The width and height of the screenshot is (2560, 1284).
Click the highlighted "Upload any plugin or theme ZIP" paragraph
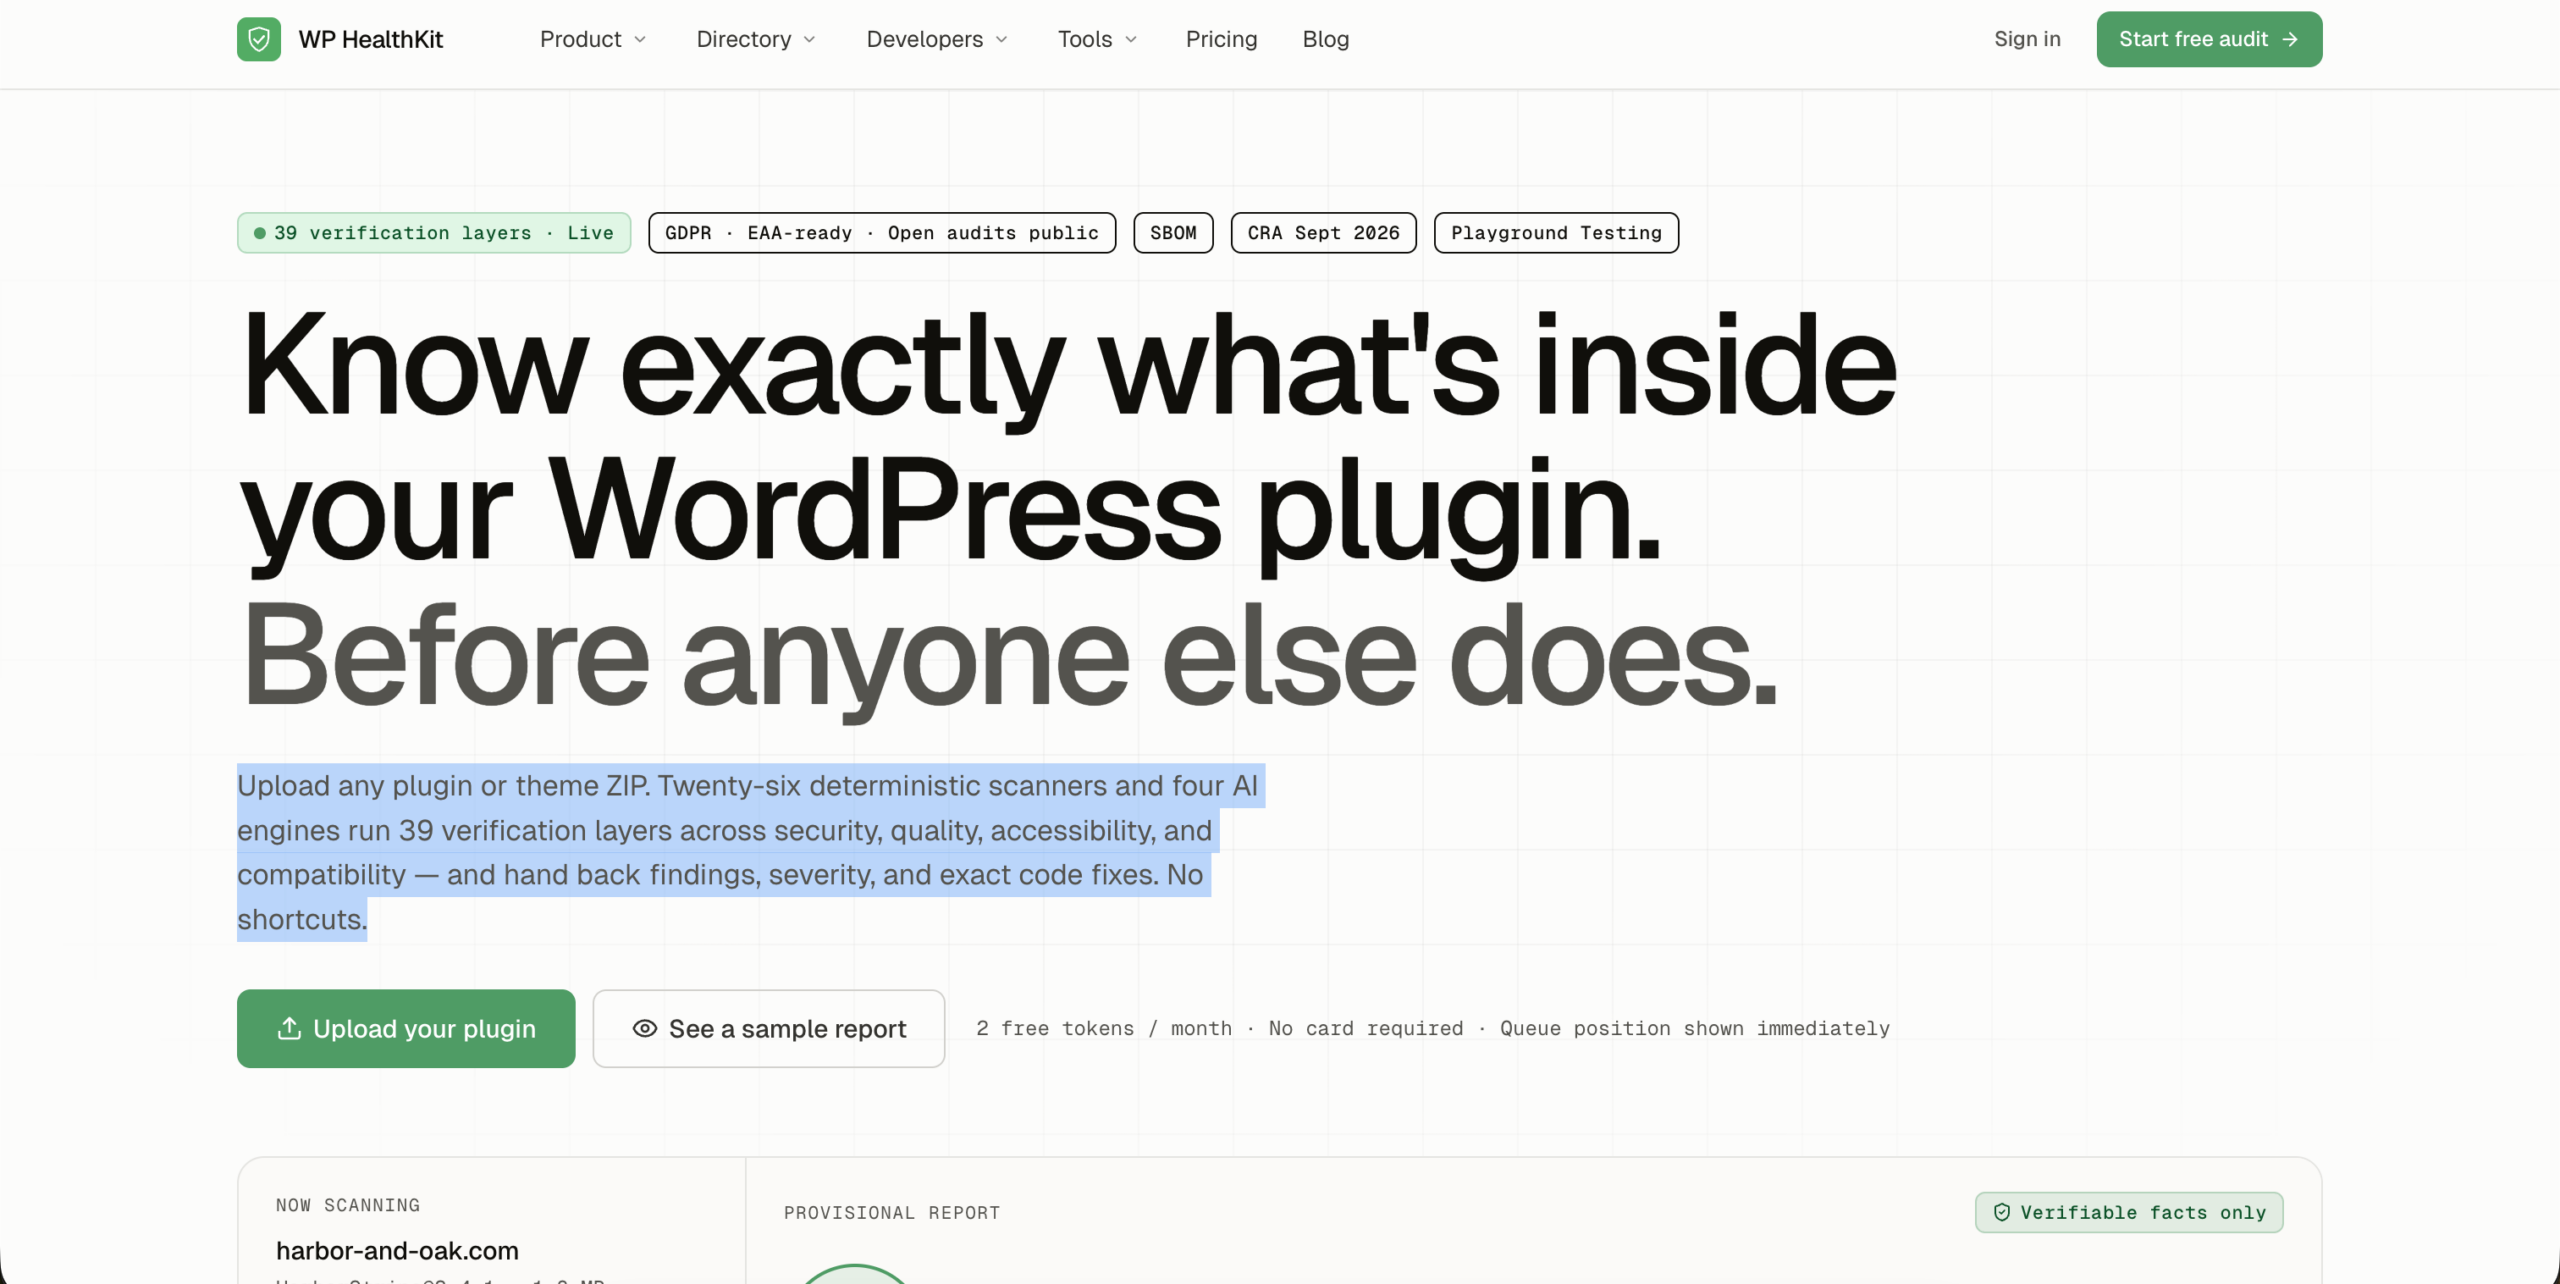751,852
